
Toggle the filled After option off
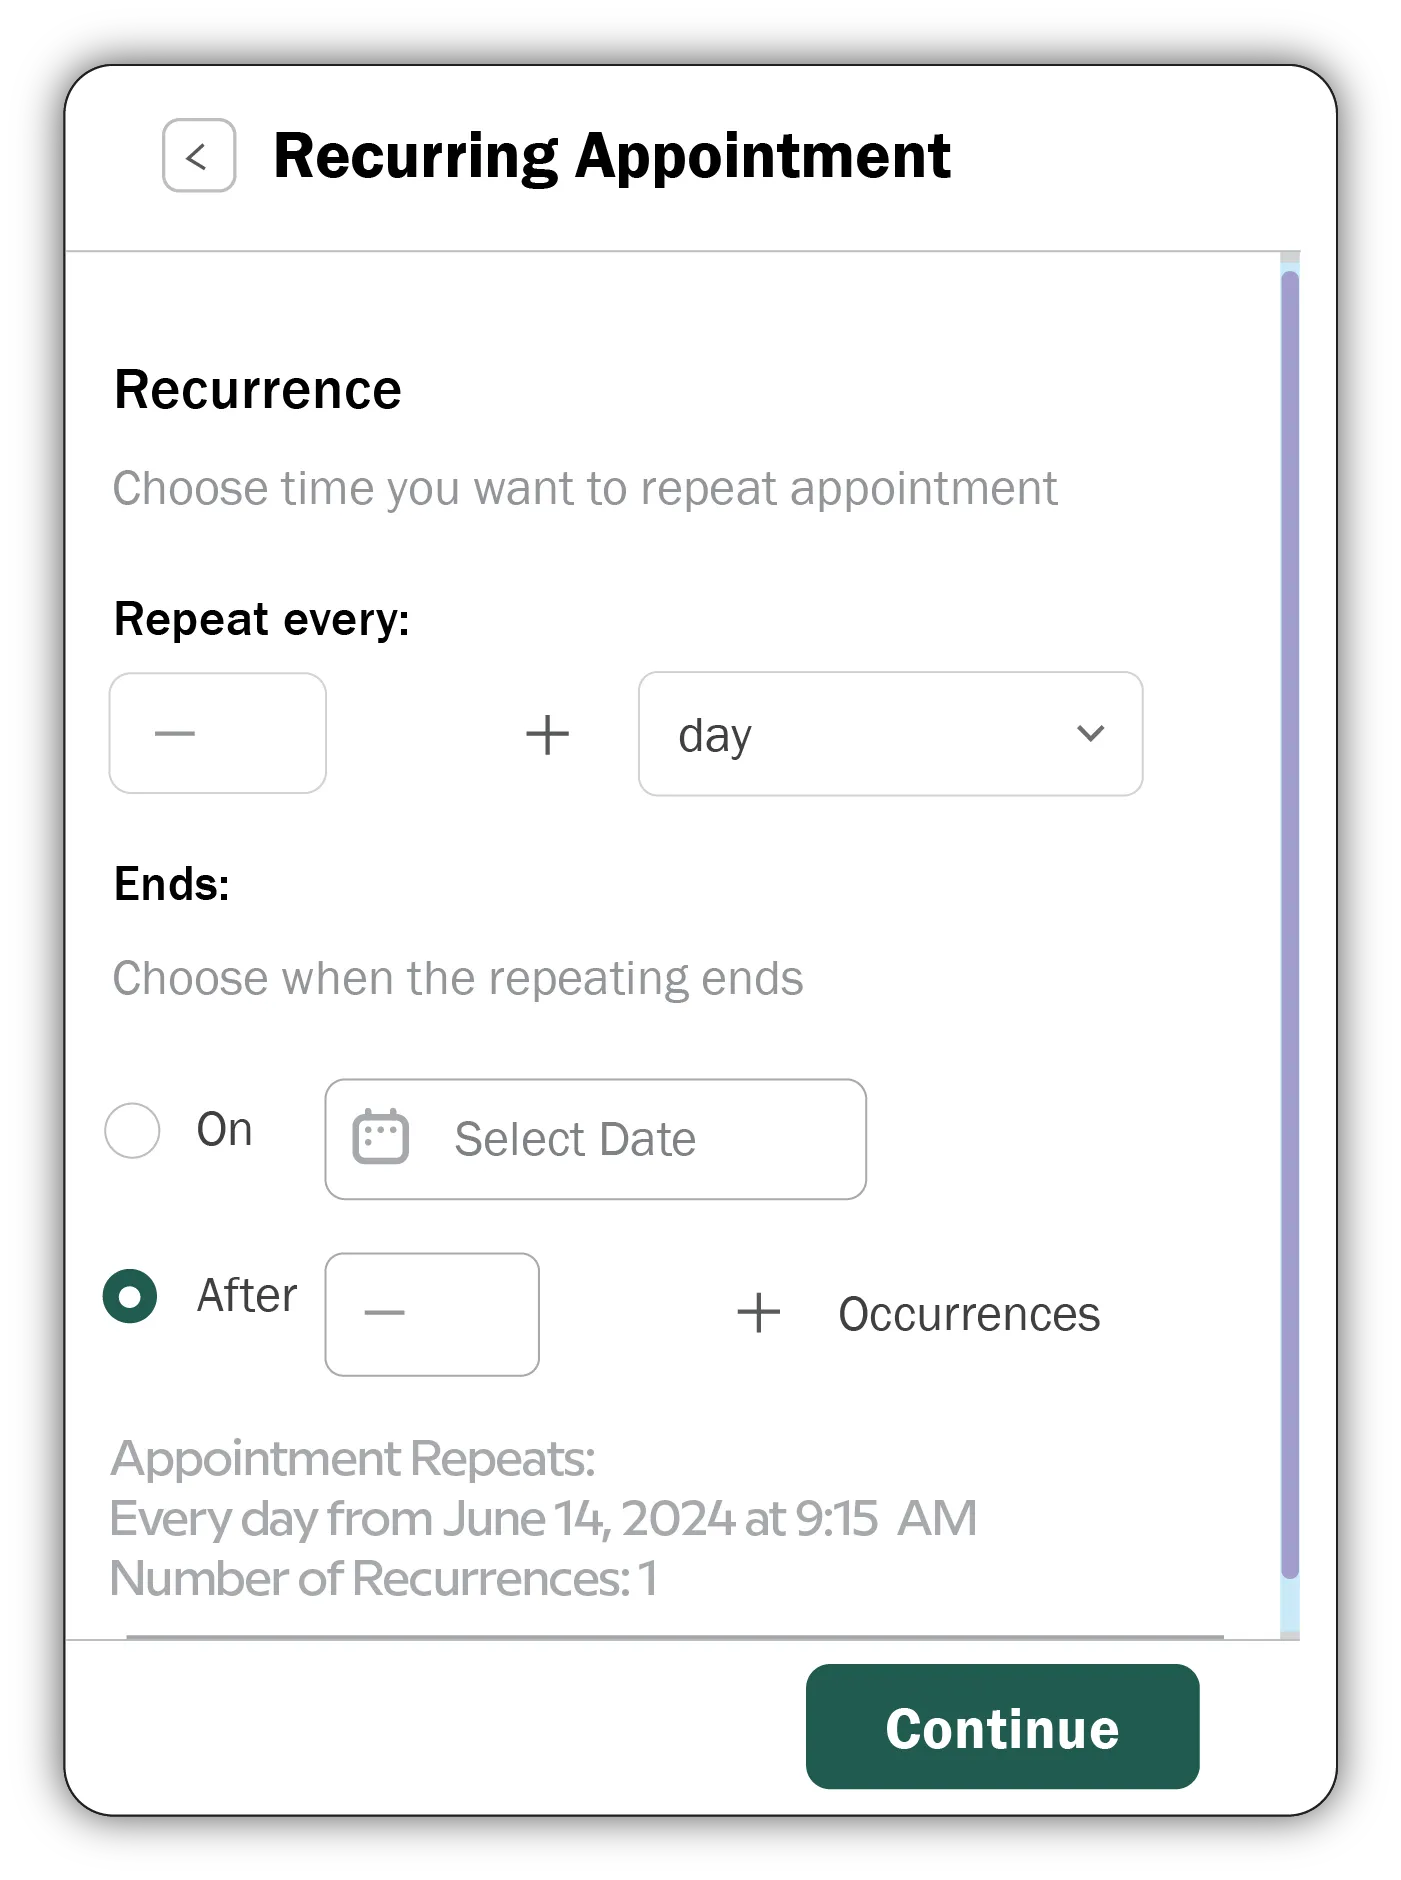(131, 1298)
